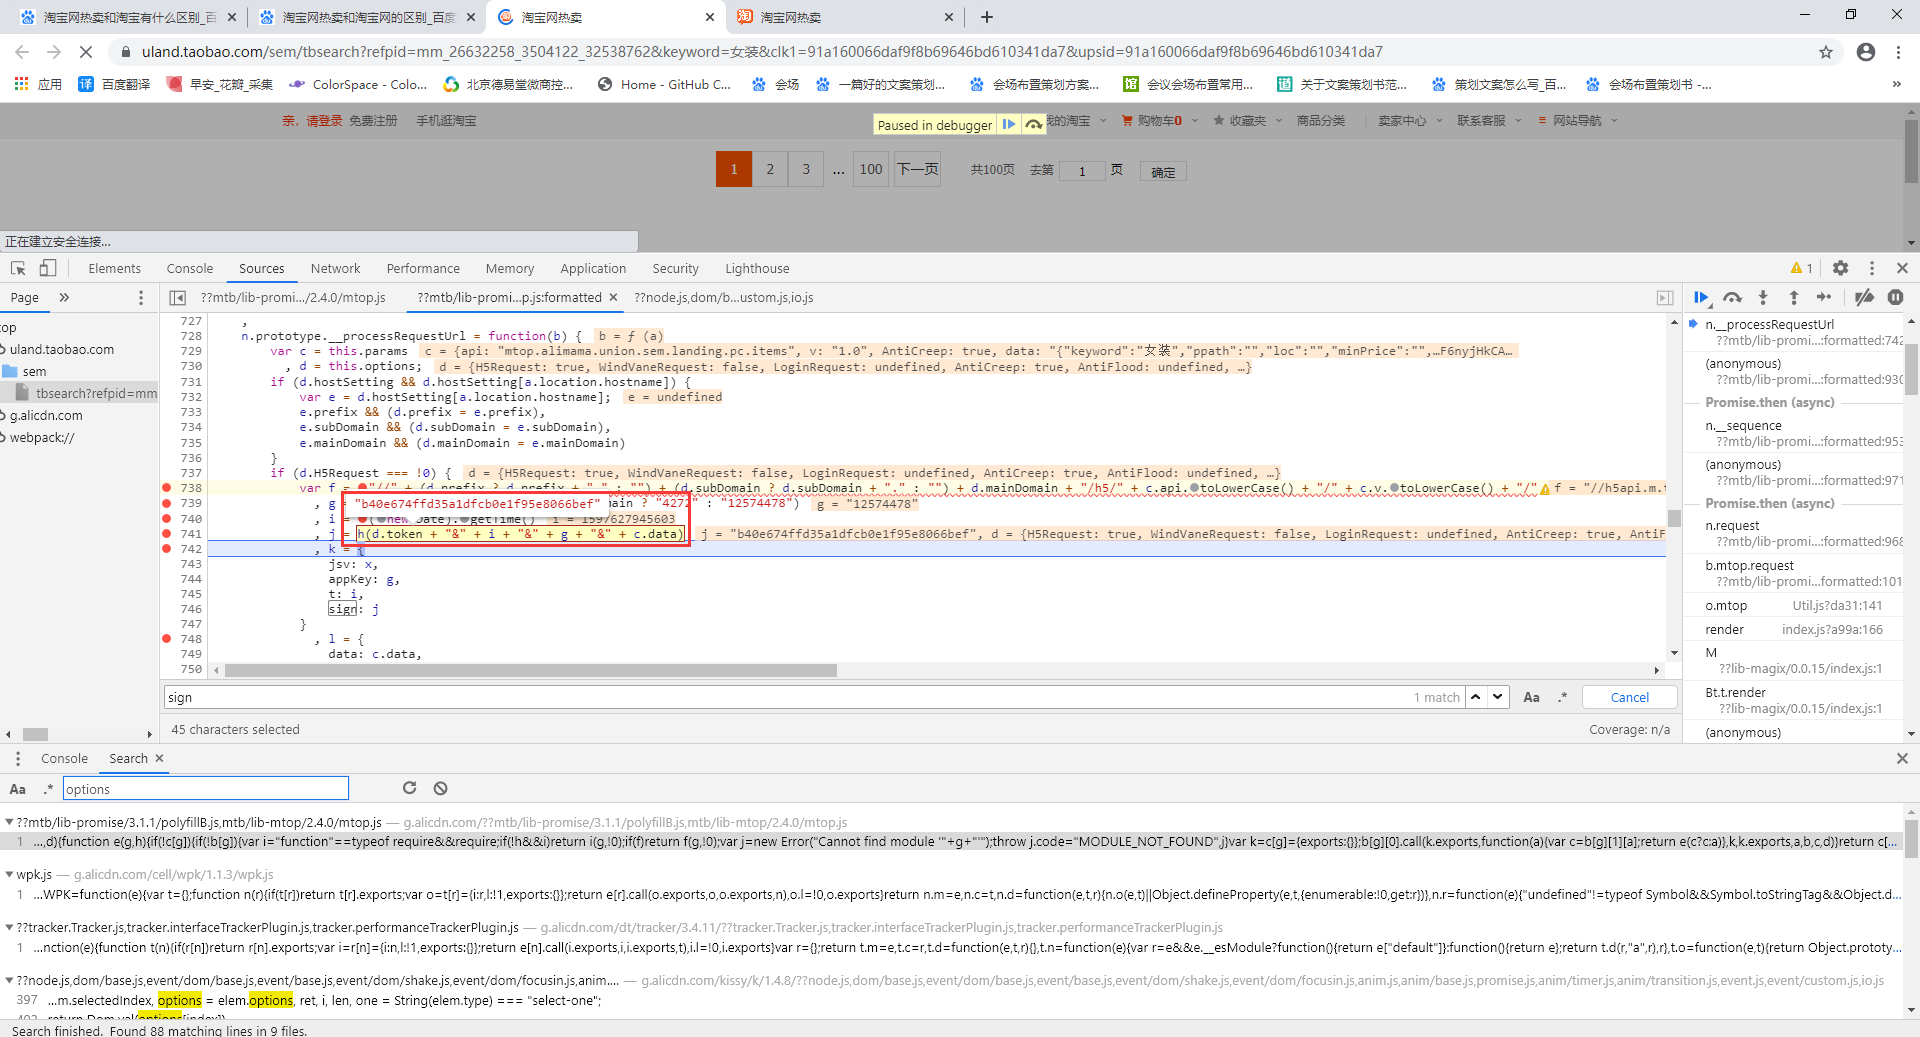Open DevTools settings gear
Viewport: 1920px width, 1037px height.
(1840, 268)
